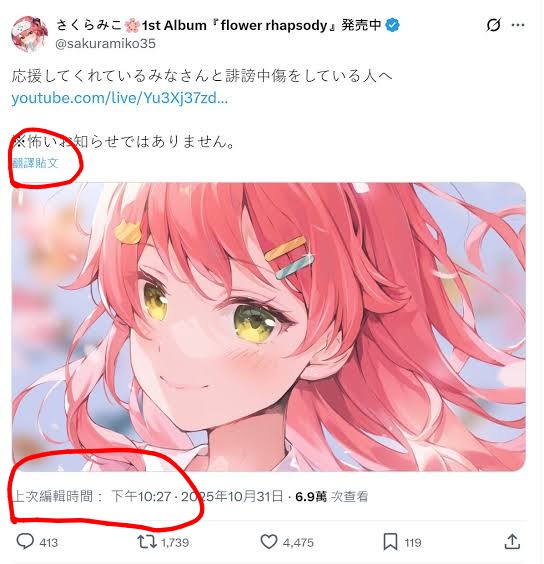
Task: Click the @sakuramiko35 handle
Action: click(105, 44)
